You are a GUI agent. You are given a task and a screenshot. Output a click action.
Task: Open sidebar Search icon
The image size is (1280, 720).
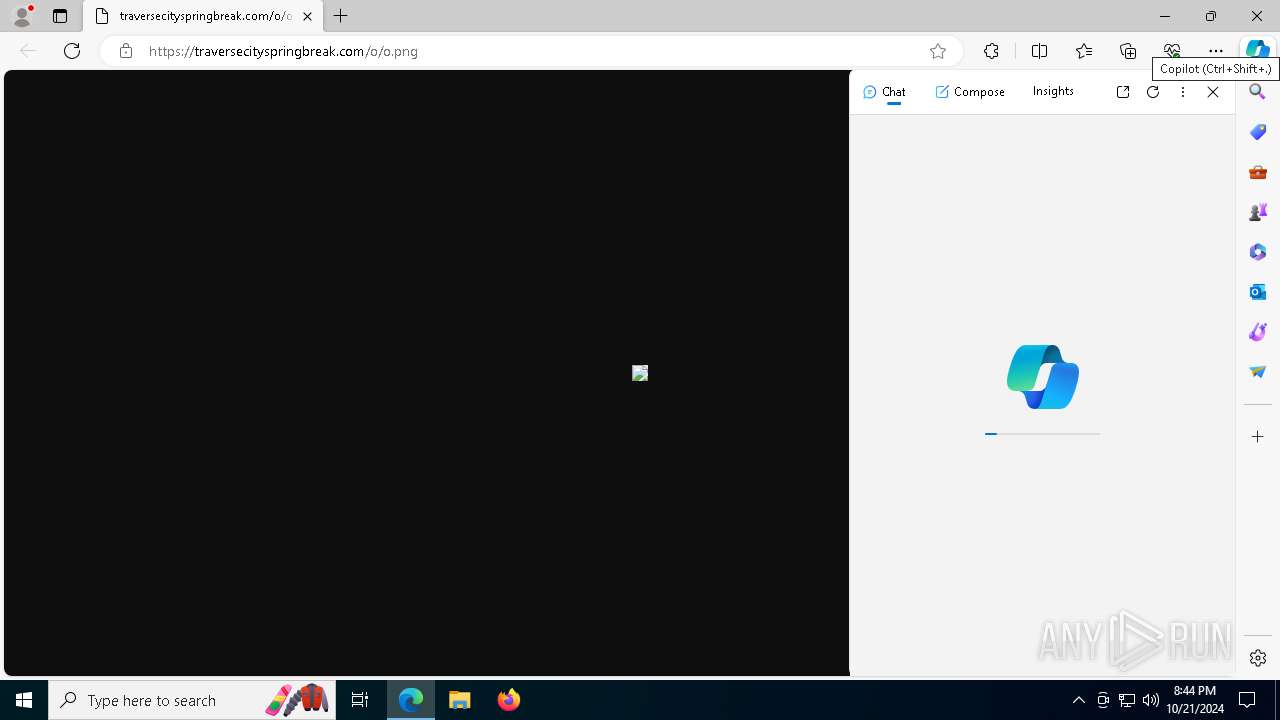click(x=1258, y=92)
